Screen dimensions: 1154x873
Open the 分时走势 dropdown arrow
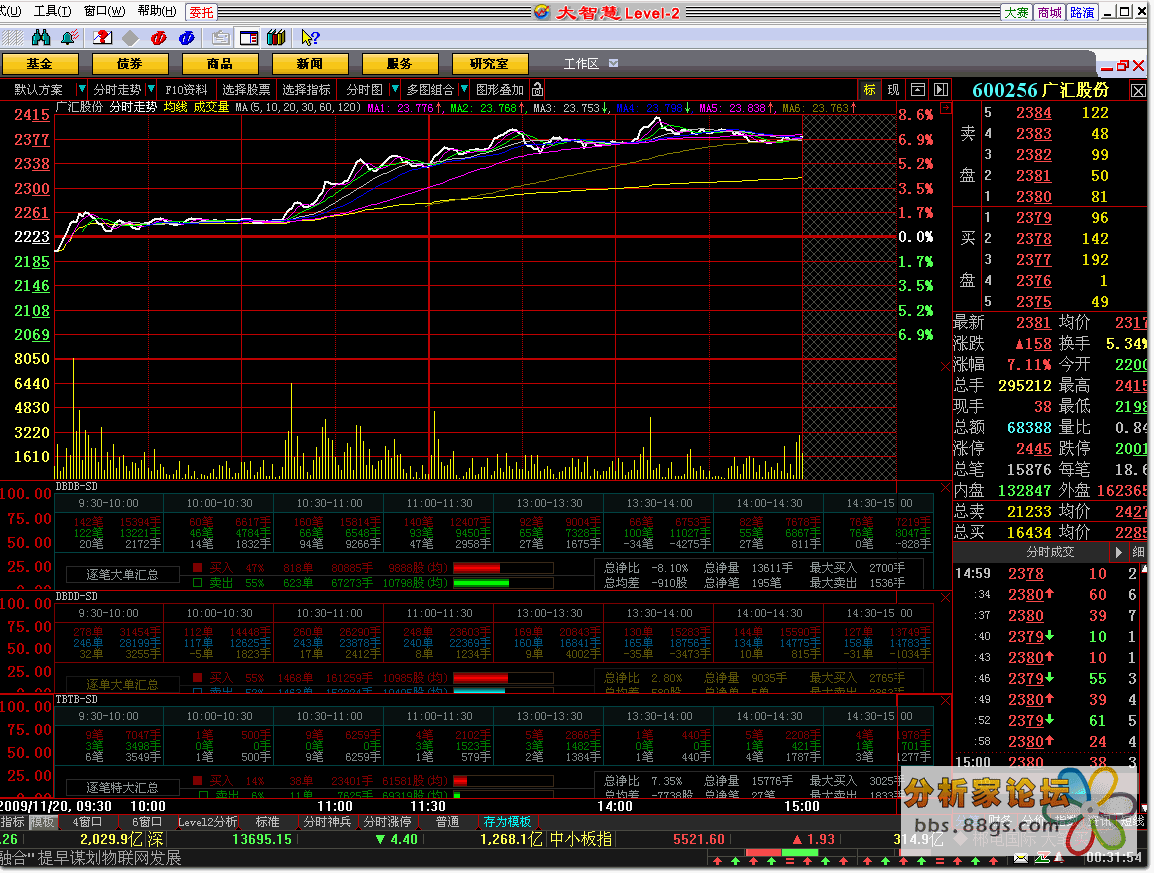(151, 89)
